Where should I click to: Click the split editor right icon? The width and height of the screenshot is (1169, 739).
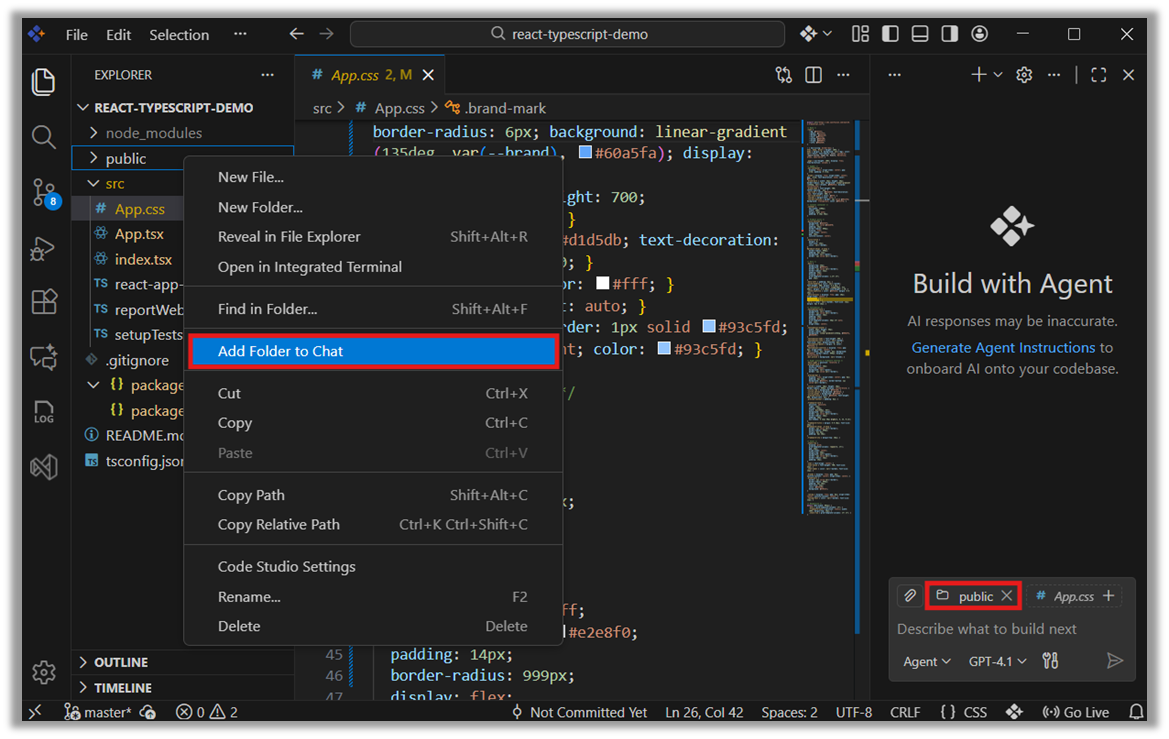[814, 75]
